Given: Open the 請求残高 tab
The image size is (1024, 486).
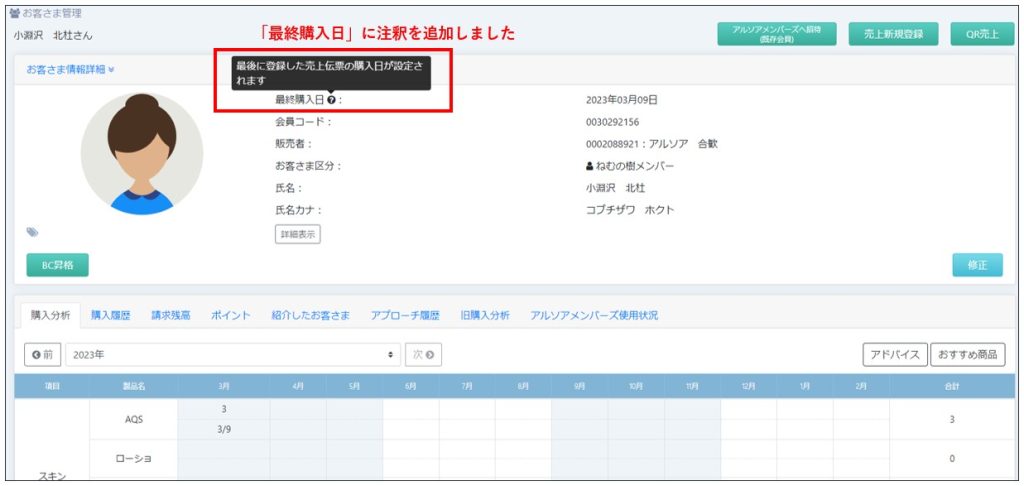Looking at the screenshot, I should [171, 315].
